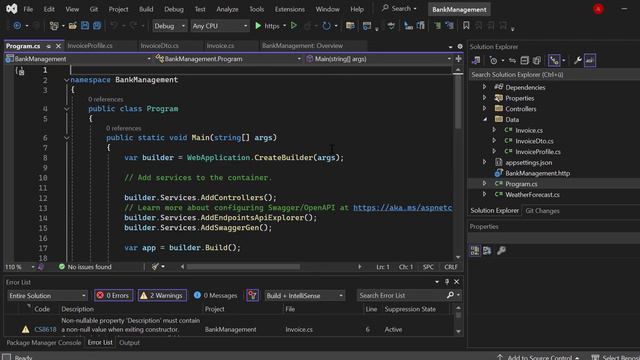Click the editor vertical scrollbar thumb
Screen dimensions: 640x360
(x=458, y=103)
